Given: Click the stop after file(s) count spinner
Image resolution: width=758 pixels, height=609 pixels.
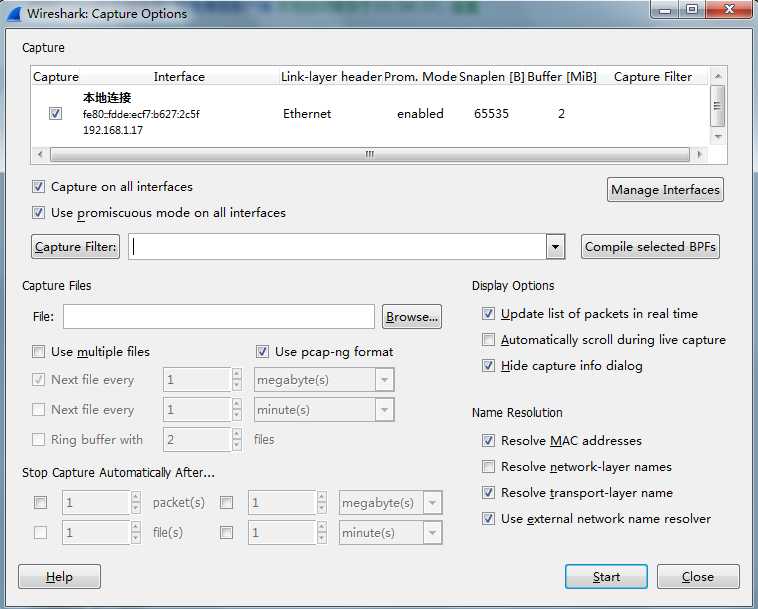Looking at the screenshot, I should click(x=101, y=533).
